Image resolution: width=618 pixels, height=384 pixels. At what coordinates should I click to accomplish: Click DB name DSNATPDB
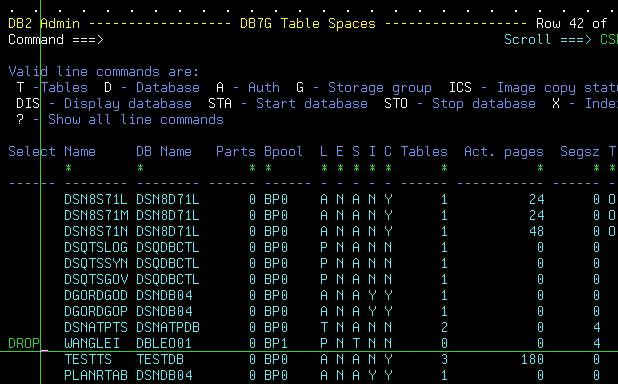click(x=168, y=327)
